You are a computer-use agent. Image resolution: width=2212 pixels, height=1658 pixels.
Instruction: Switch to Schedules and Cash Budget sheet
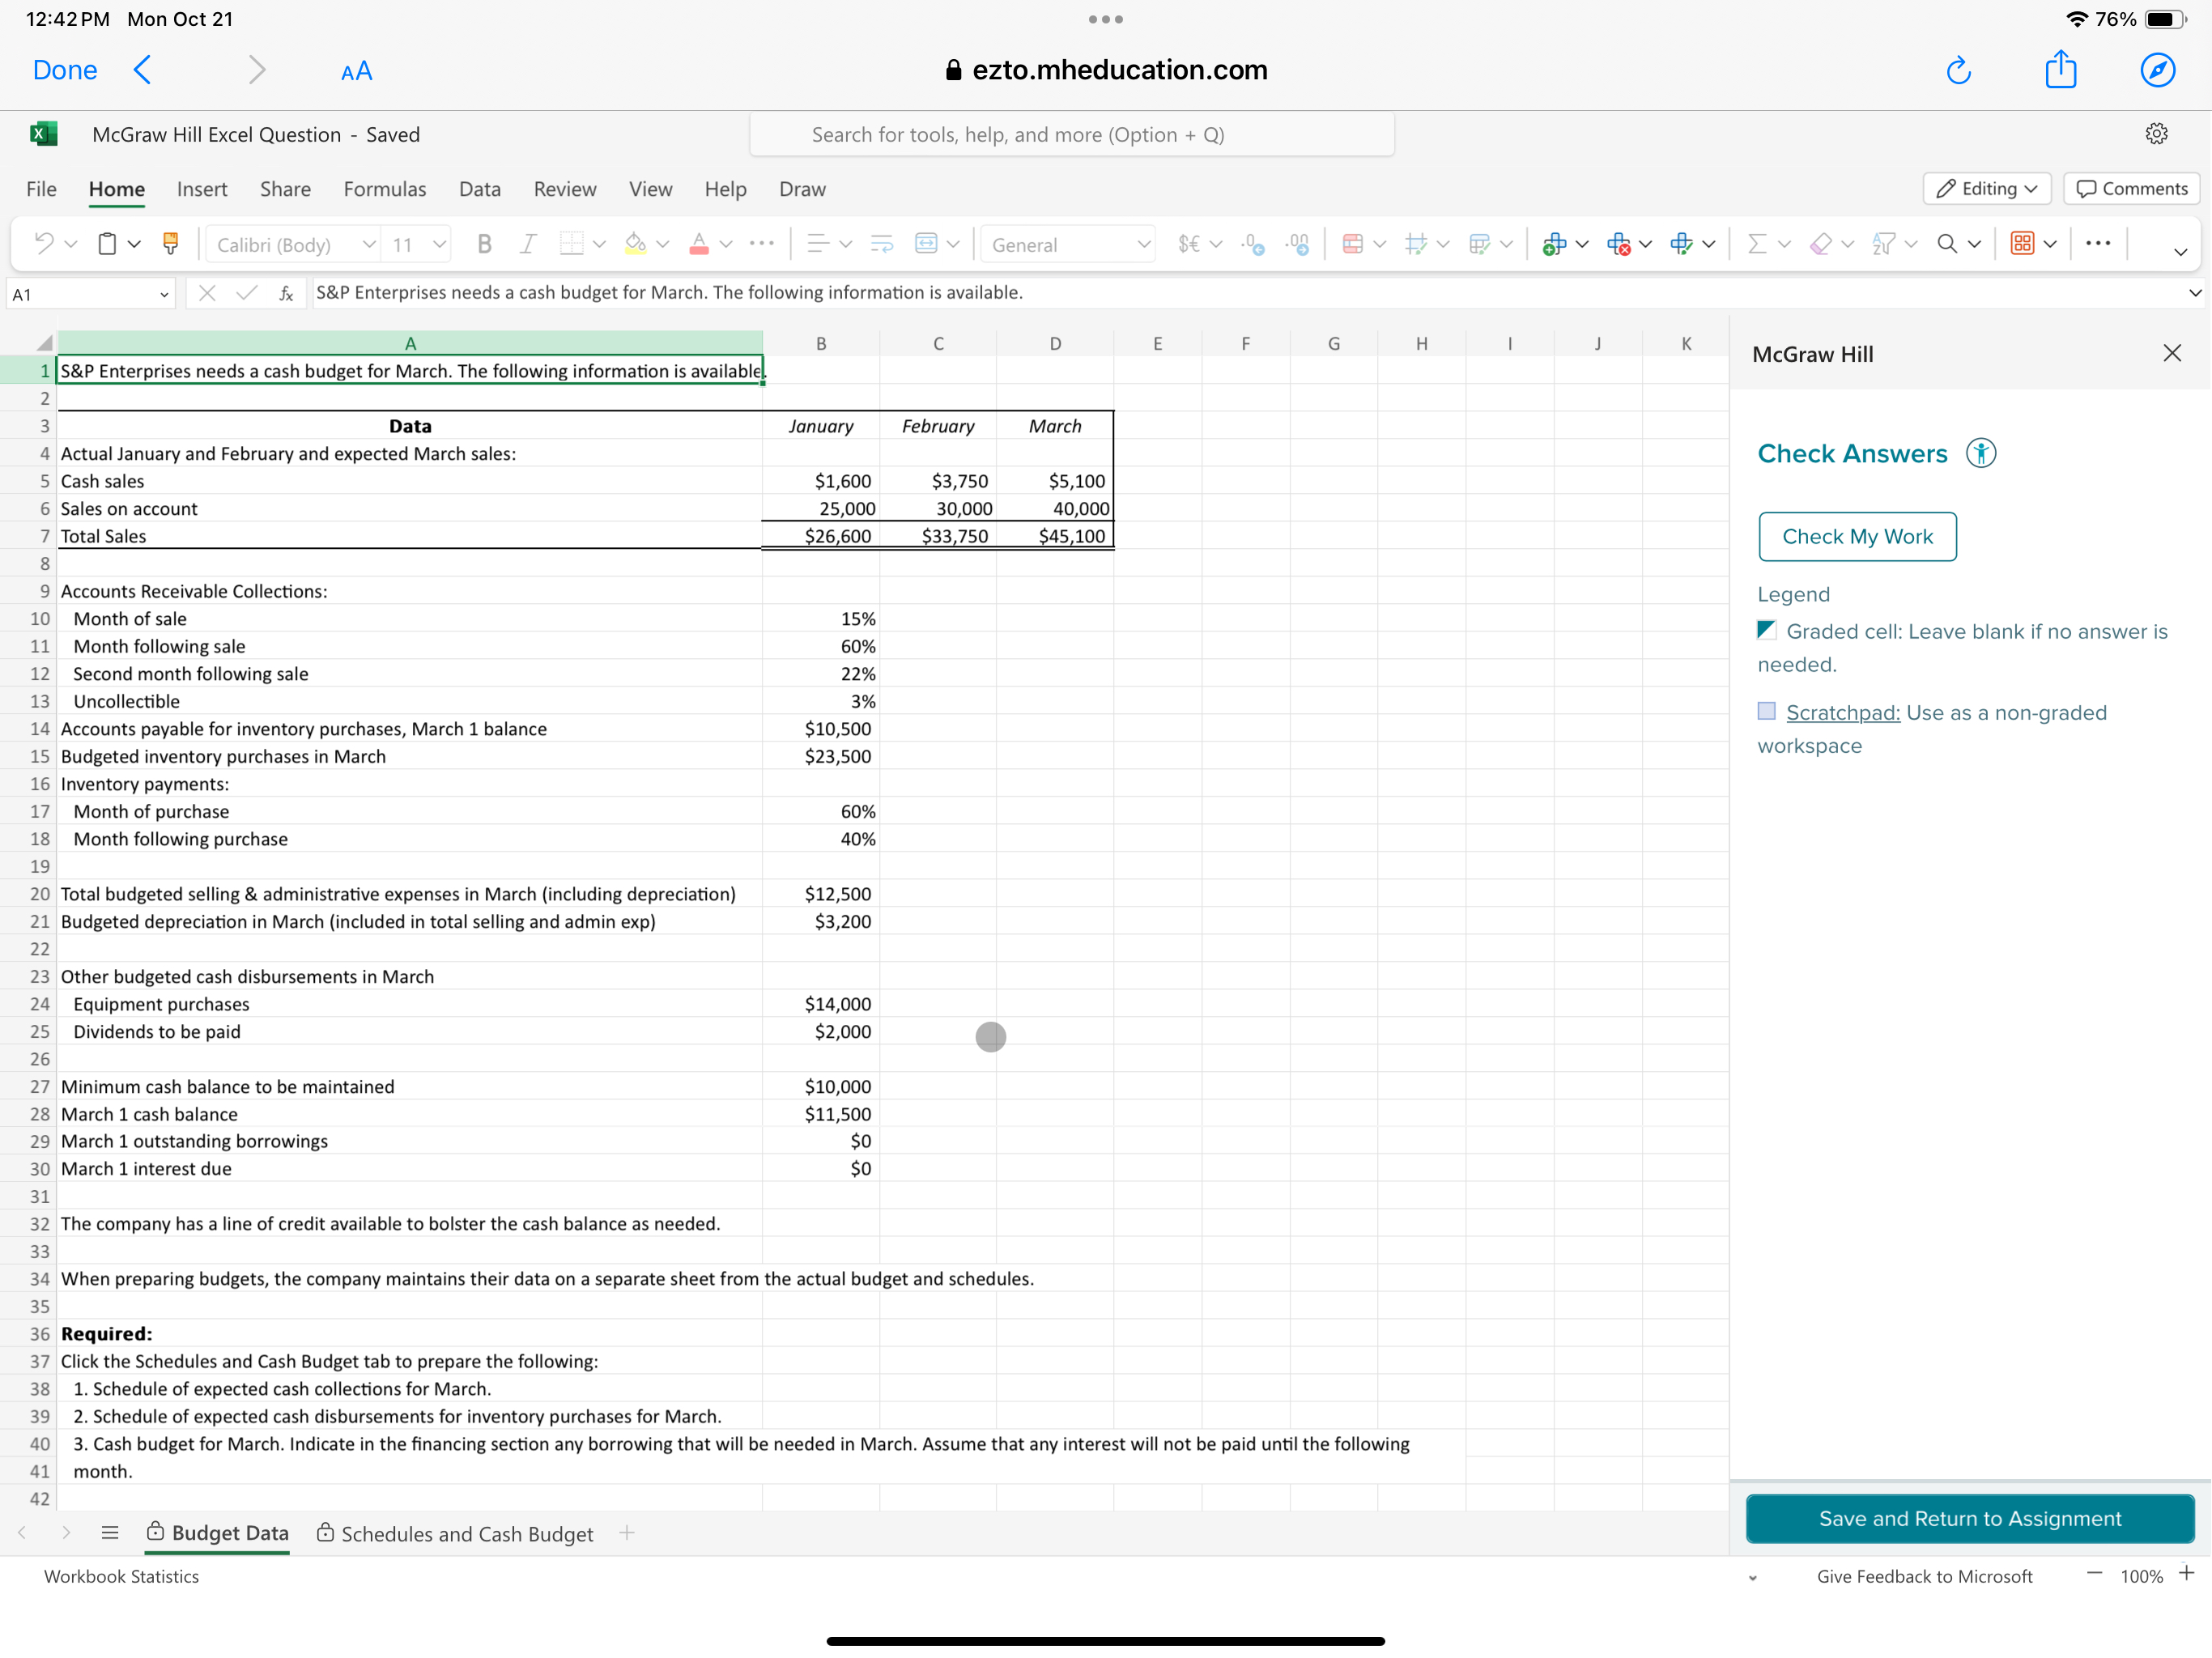coord(466,1533)
